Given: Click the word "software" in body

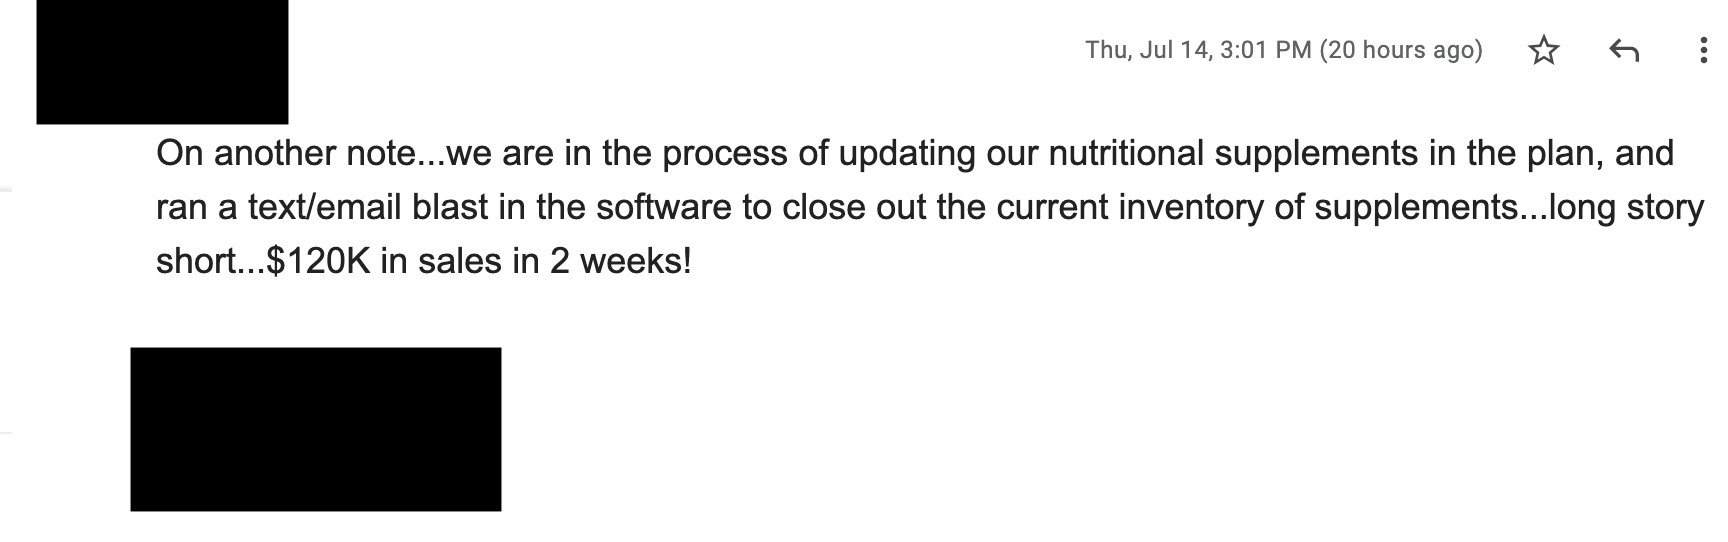Looking at the screenshot, I should tap(664, 207).
